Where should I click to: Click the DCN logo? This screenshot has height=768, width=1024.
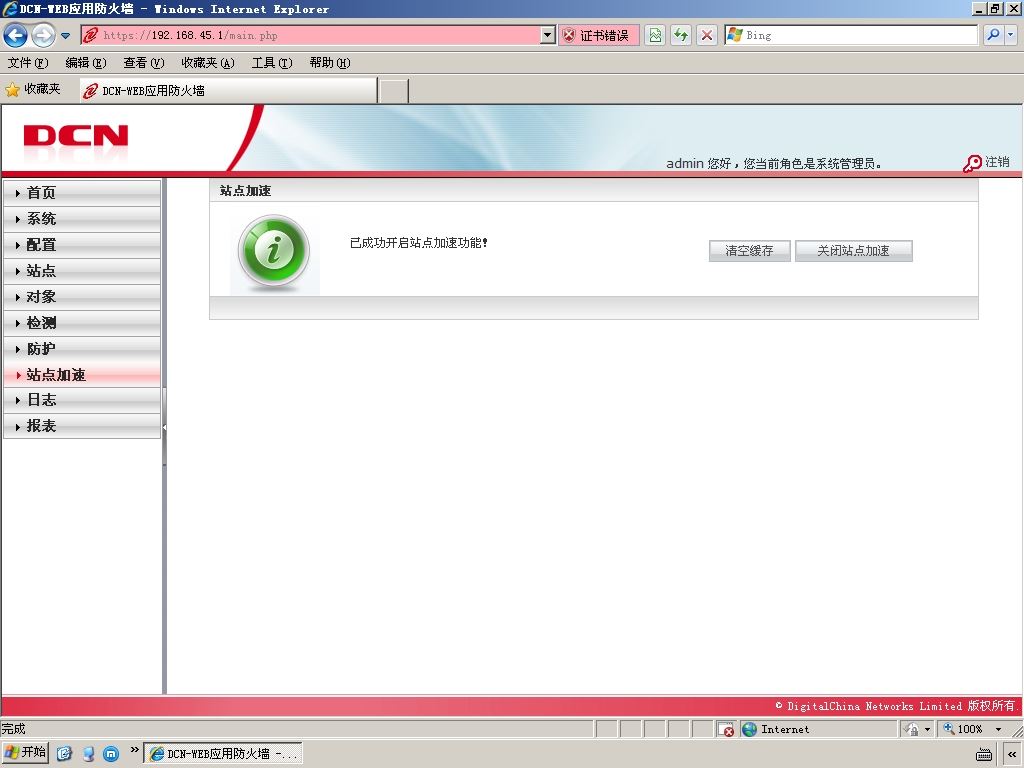tap(76, 136)
